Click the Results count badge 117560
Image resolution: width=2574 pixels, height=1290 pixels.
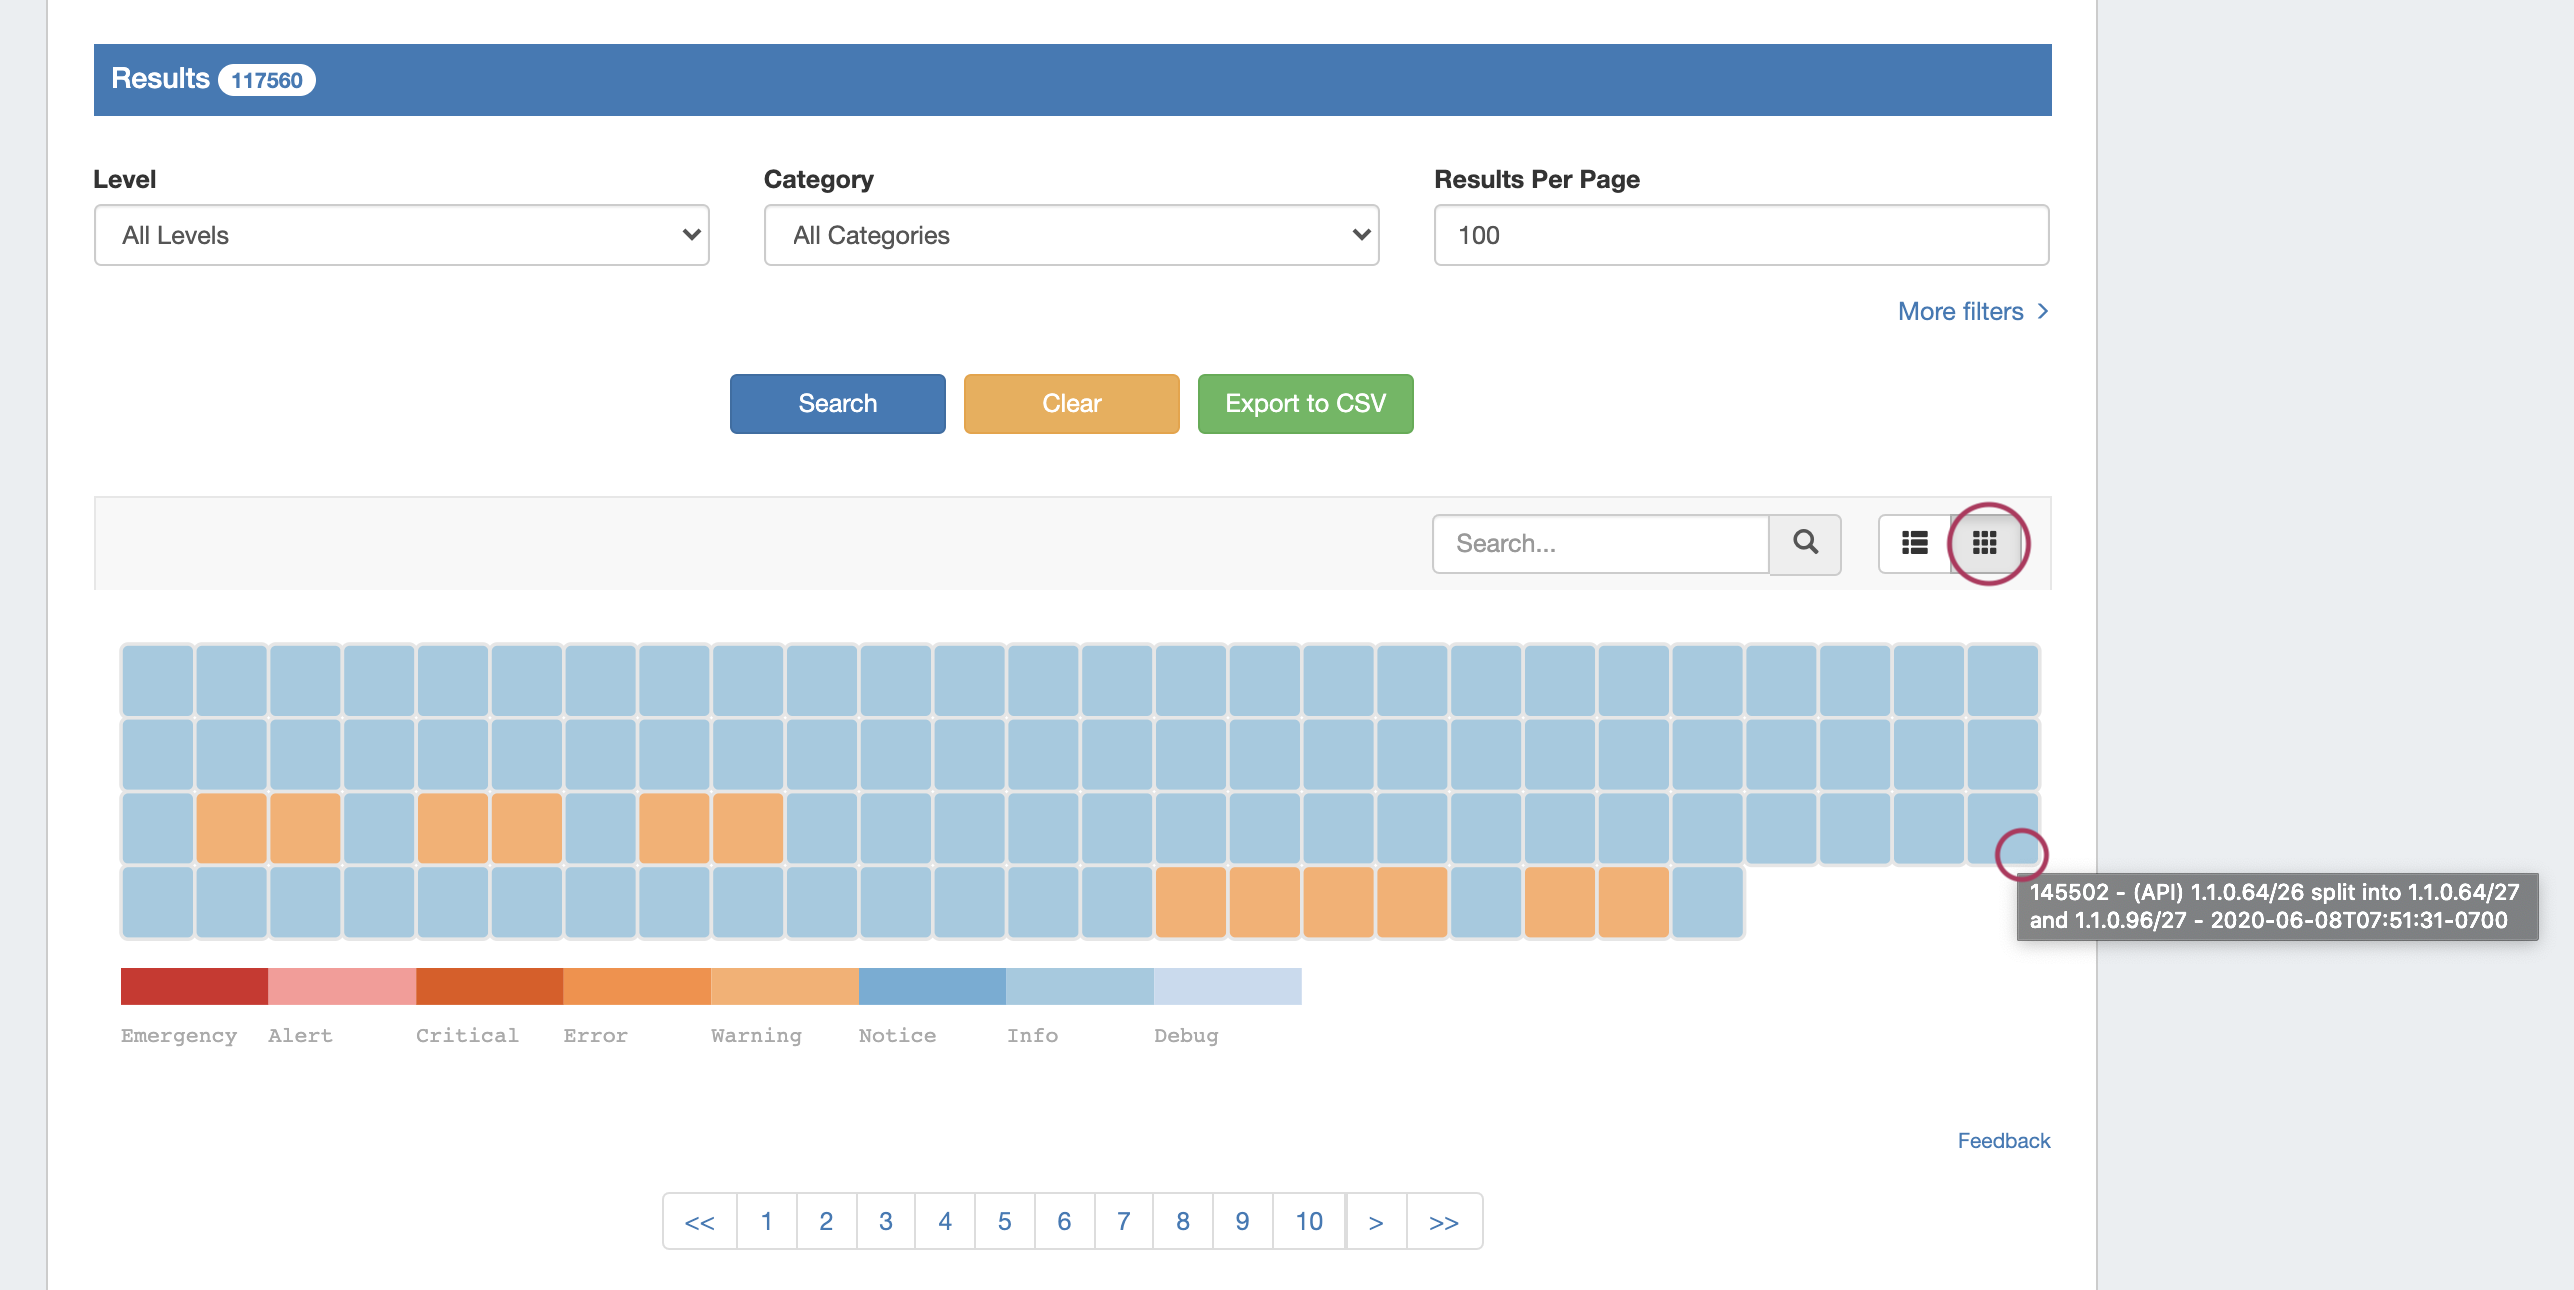click(x=266, y=80)
